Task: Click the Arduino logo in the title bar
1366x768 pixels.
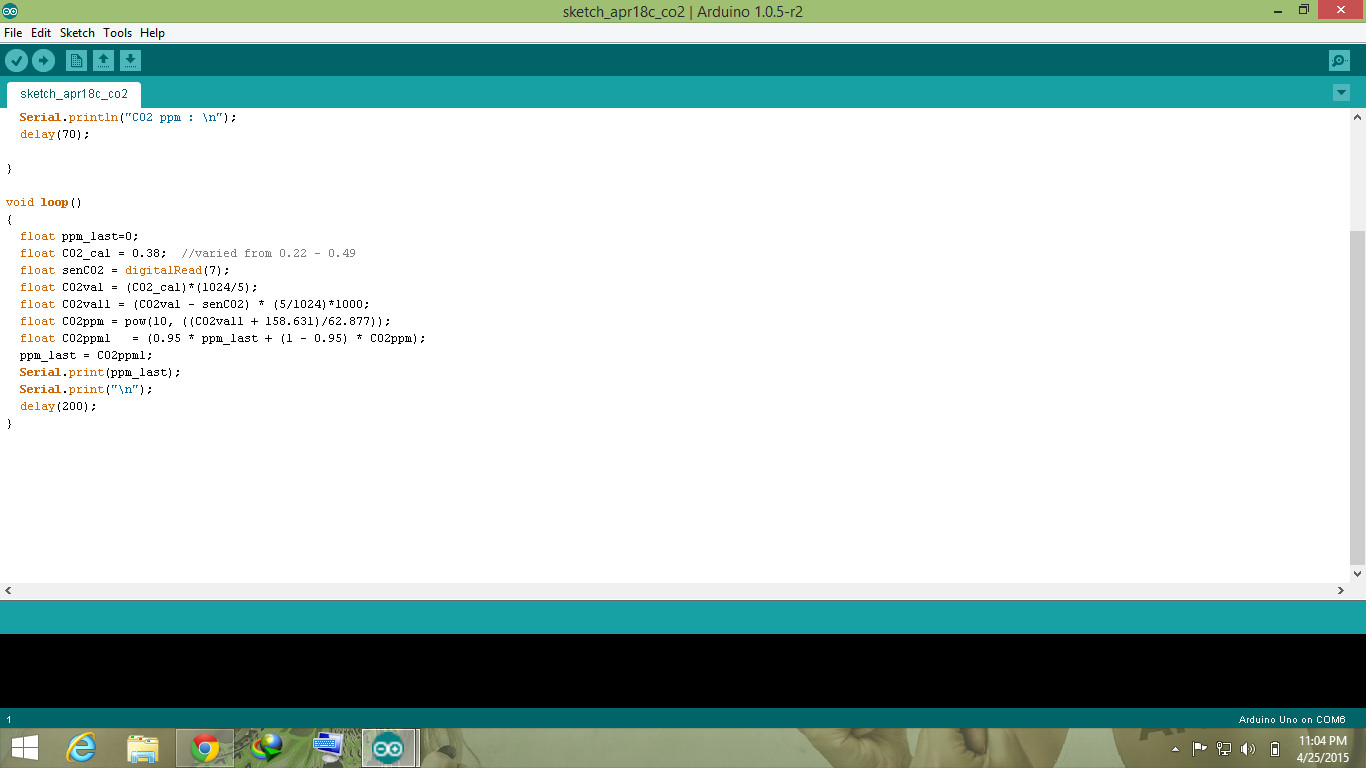Action: pos(10,10)
